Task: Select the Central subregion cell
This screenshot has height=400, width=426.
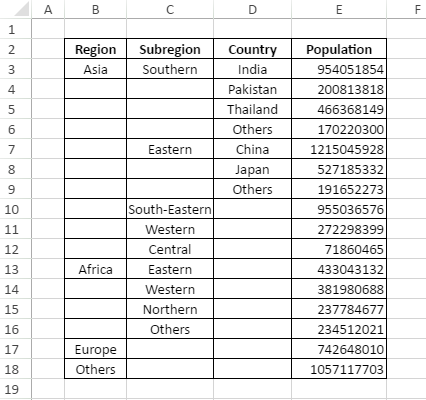Action: (x=170, y=249)
